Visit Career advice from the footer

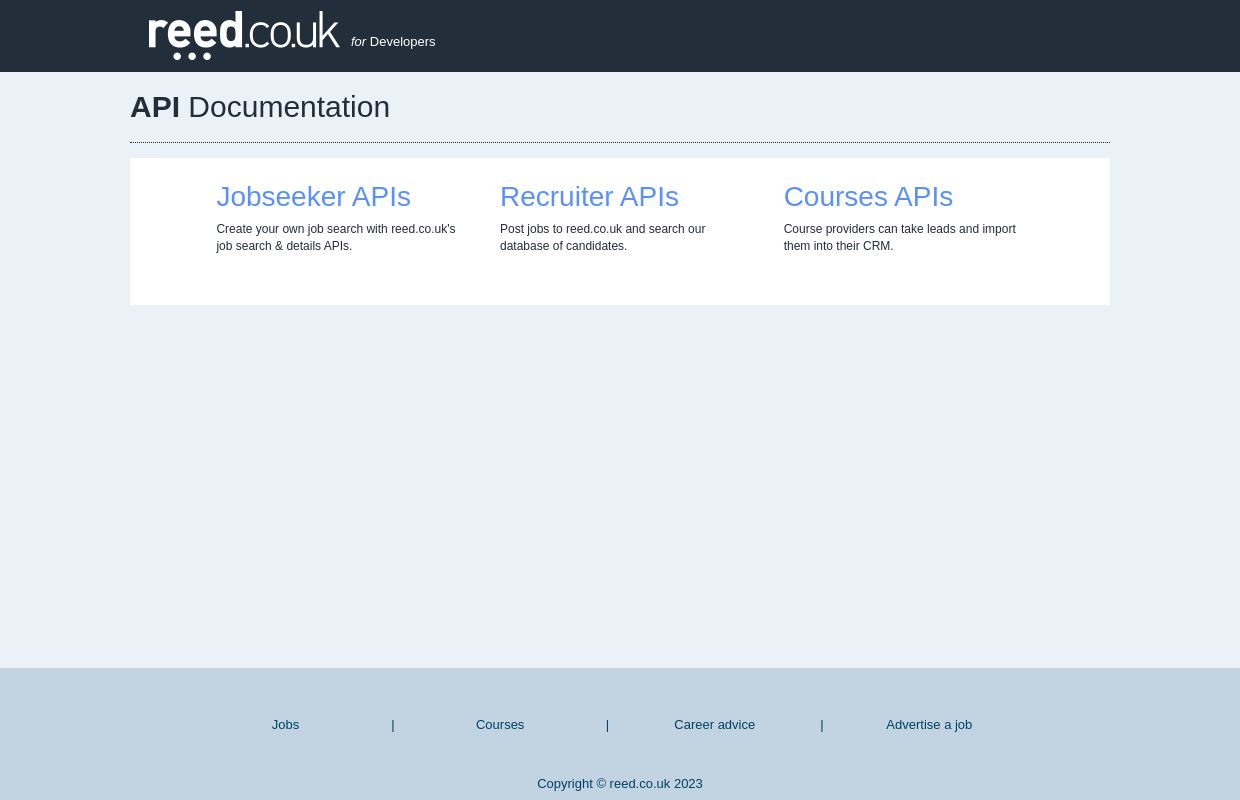(x=714, y=725)
